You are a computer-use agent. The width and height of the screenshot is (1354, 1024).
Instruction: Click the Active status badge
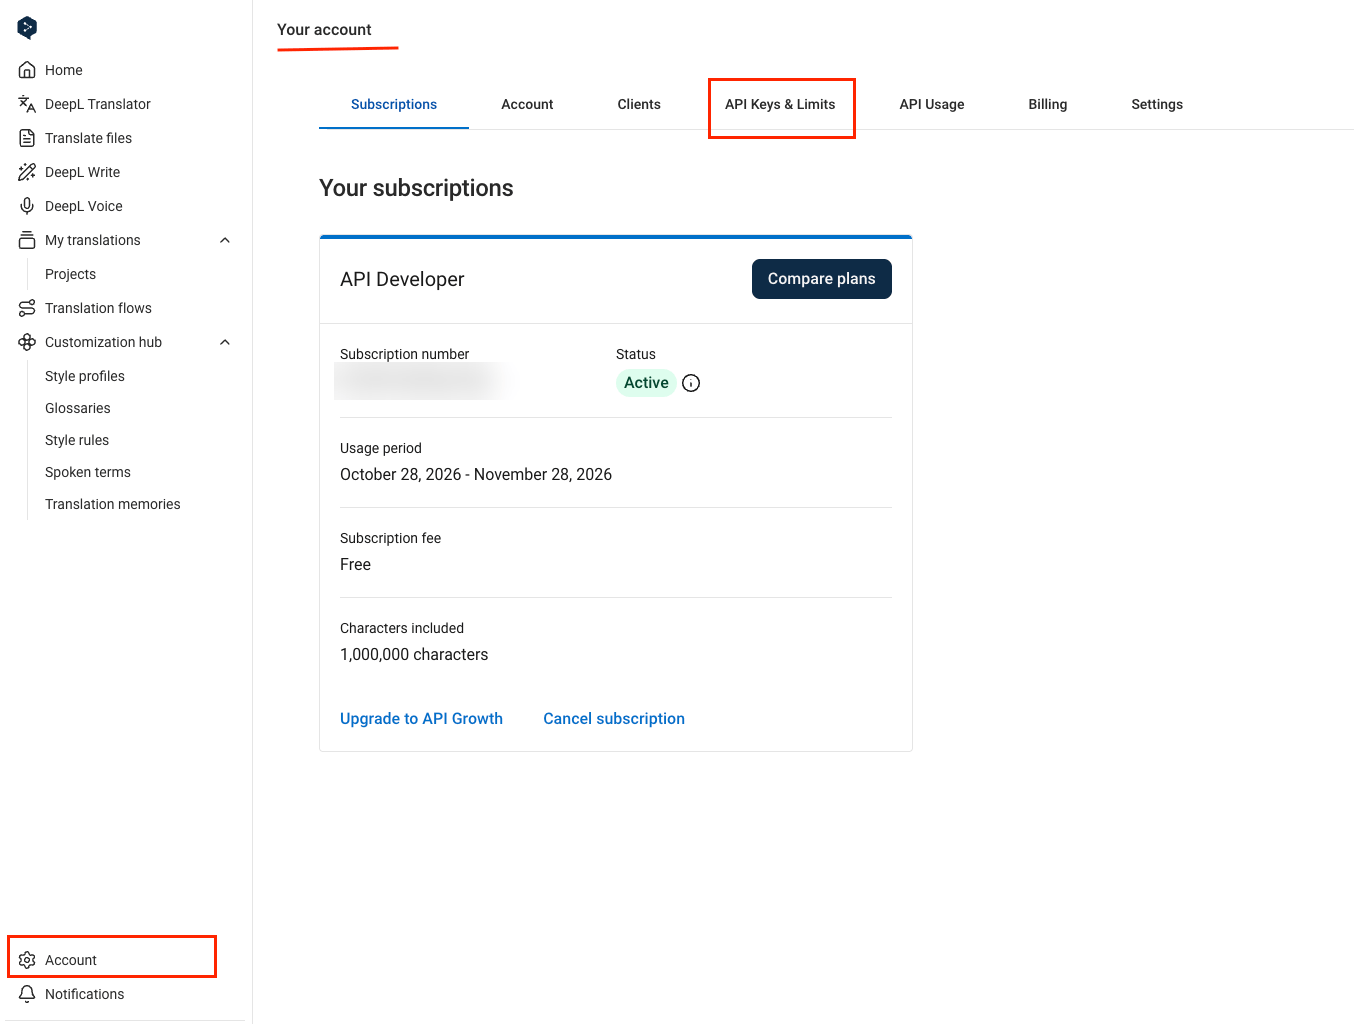[646, 383]
